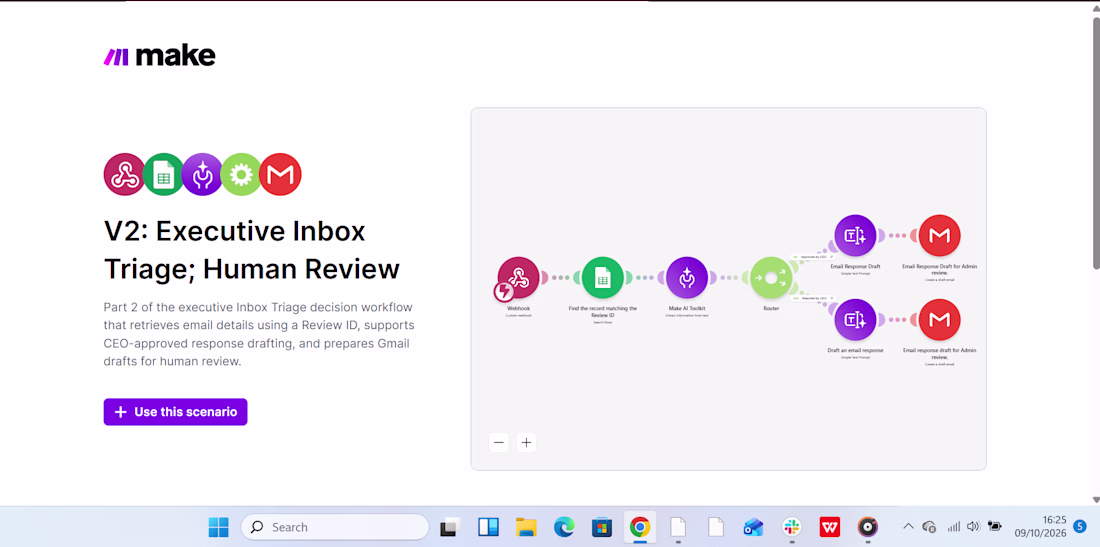Select the Webhook module in the diagram
This screenshot has width=1100, height=547.
[518, 278]
